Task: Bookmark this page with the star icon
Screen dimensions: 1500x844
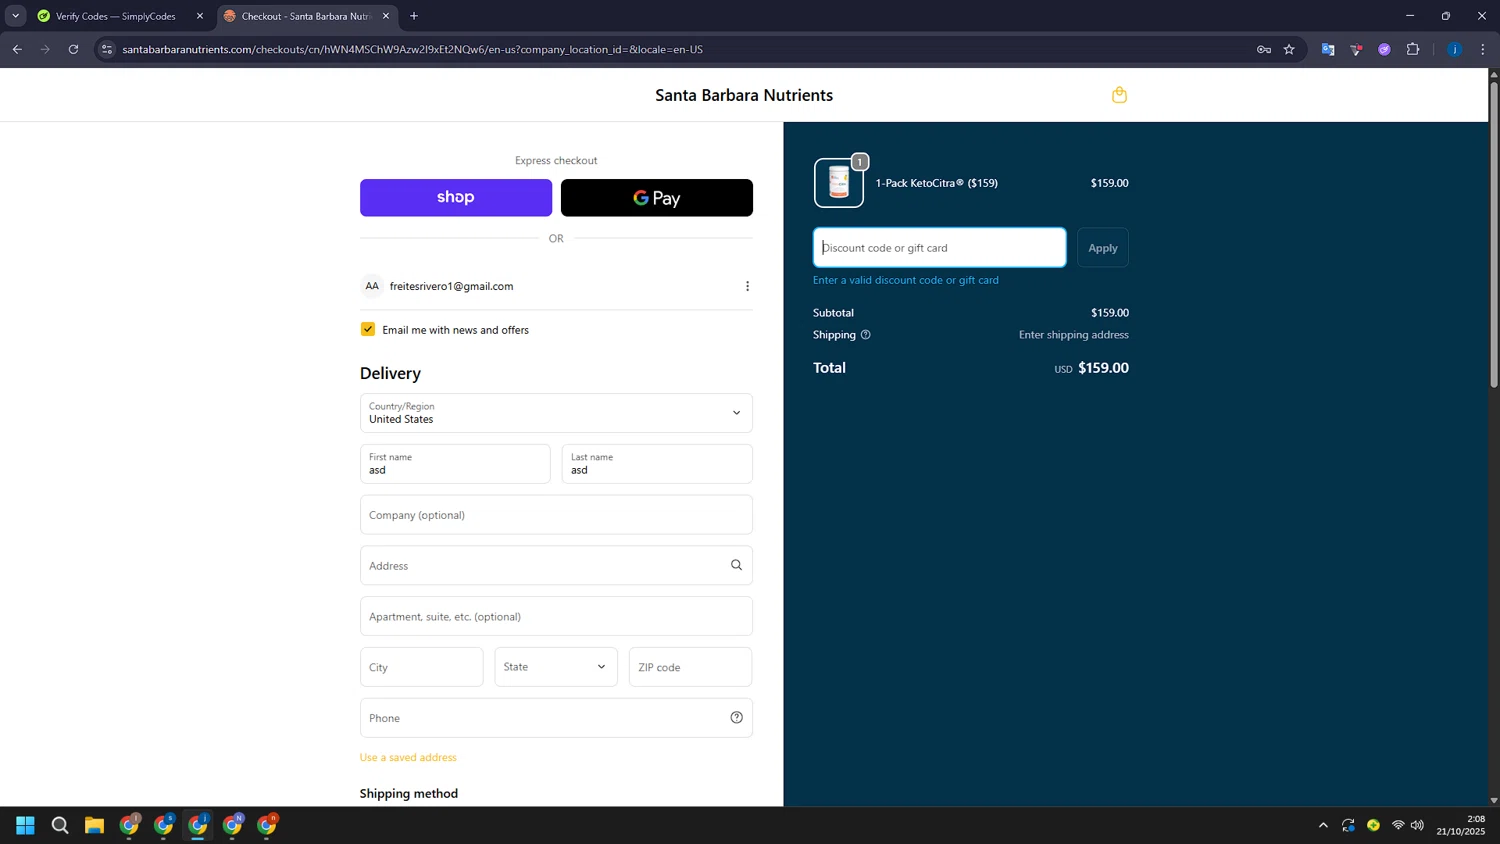Action: [1289, 49]
